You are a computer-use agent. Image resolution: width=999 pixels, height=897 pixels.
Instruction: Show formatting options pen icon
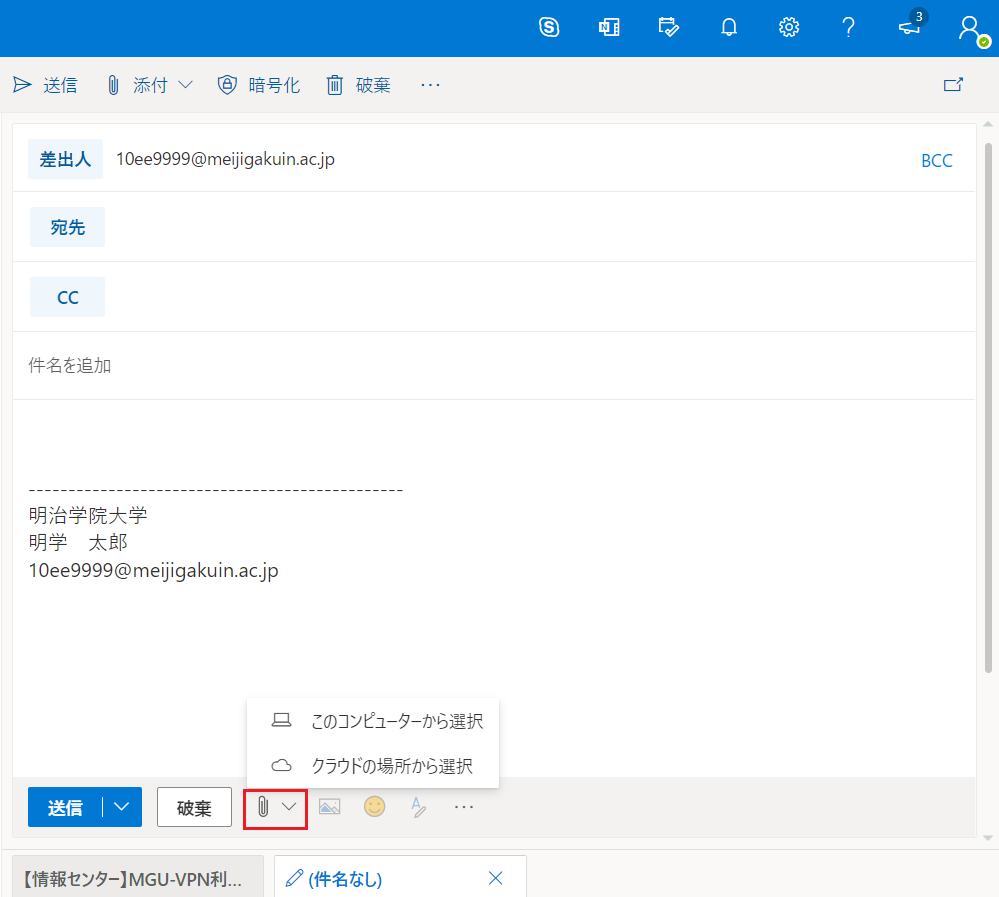pyautogui.click(x=419, y=807)
